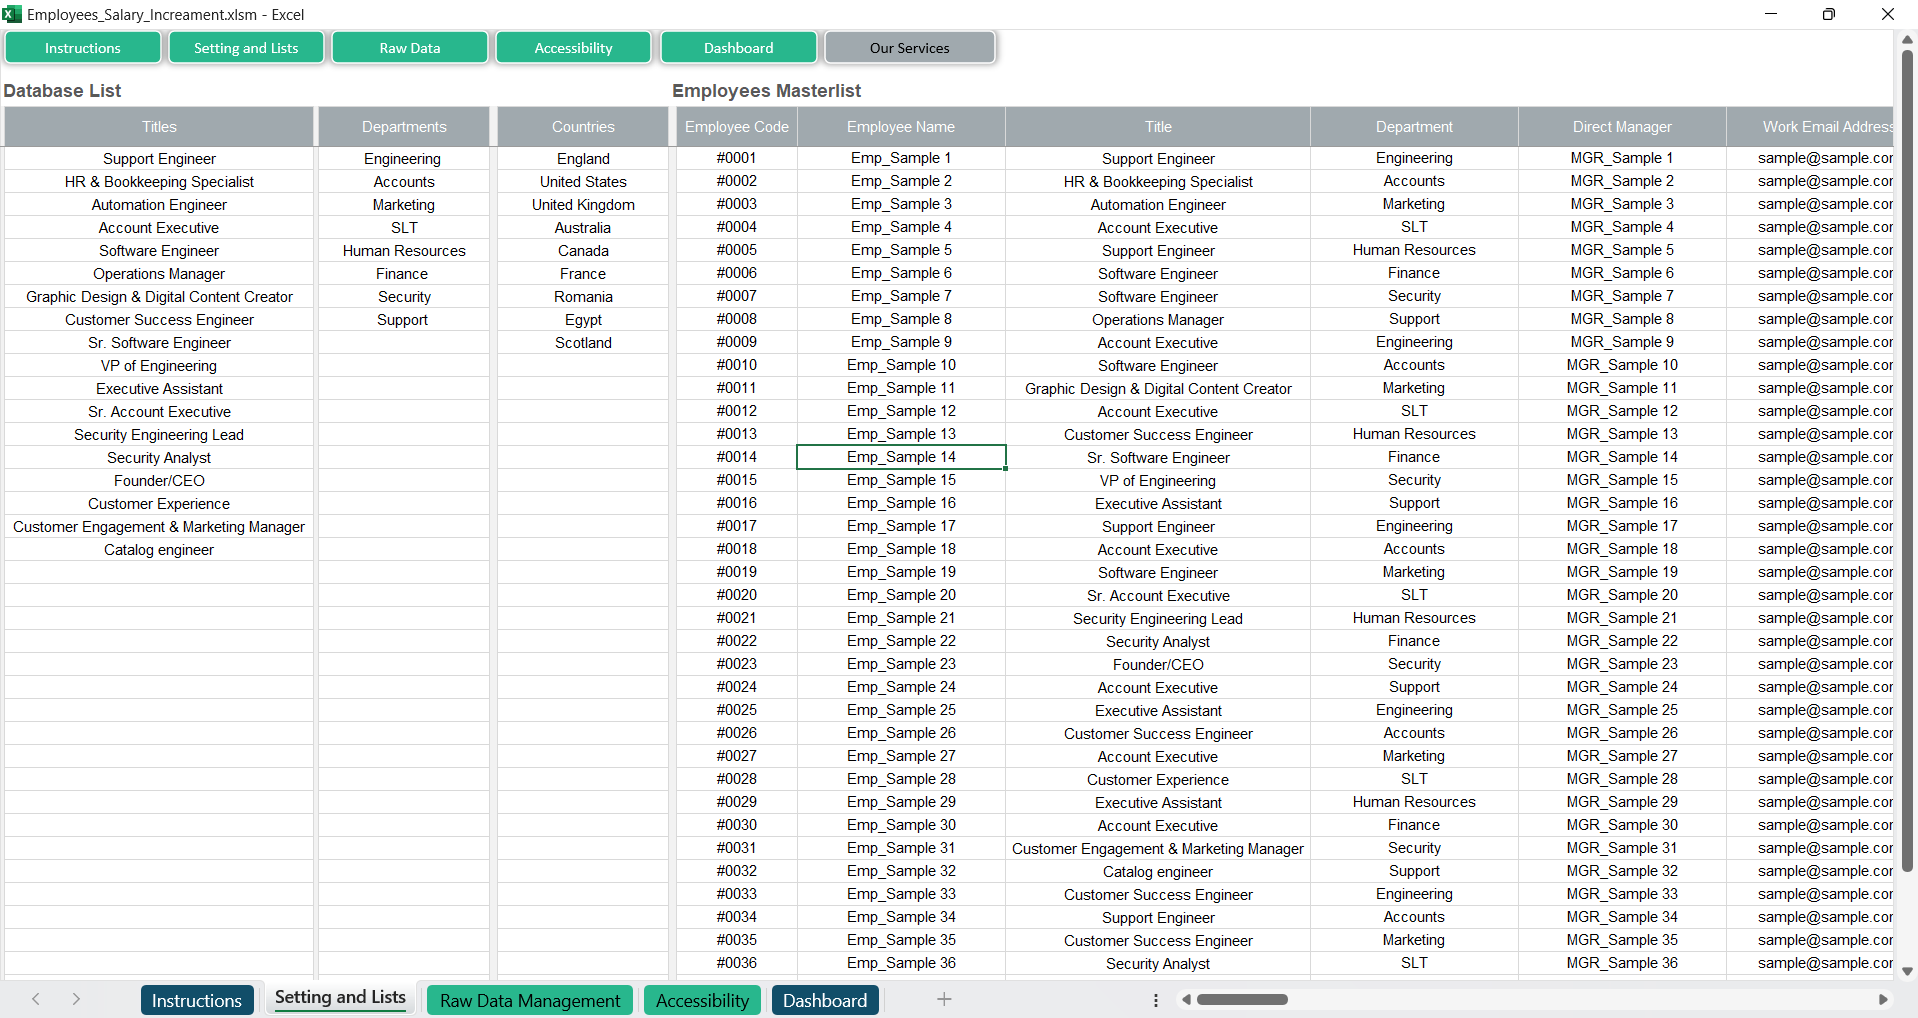Click the vertical scrollbar down arrow

click(x=1907, y=971)
